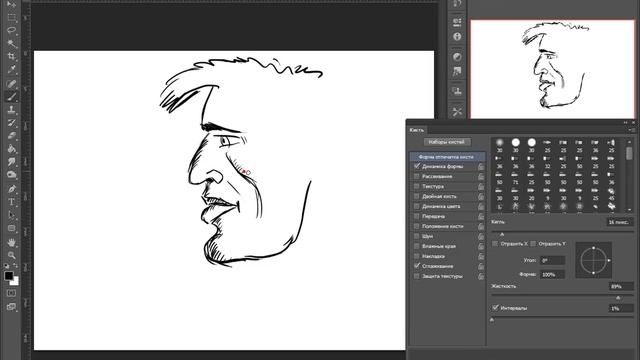Open Положение кисти settings row
The height and width of the screenshot is (360, 640).
click(x=447, y=226)
